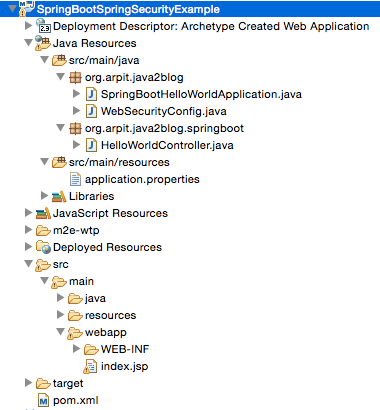Expand the JavaScript Resources node
Image resolution: width=380 pixels, height=410 pixels.
[29, 213]
